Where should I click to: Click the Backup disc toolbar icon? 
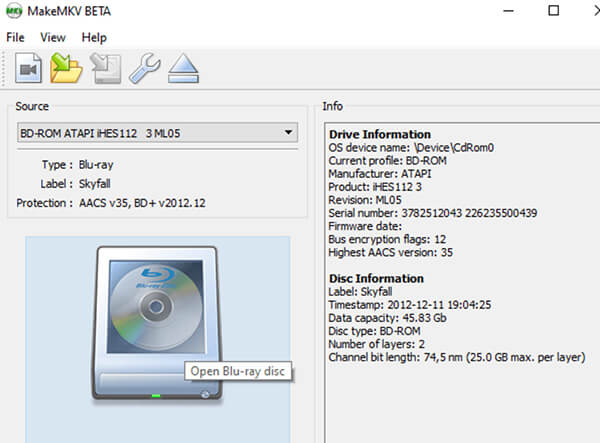click(106, 68)
